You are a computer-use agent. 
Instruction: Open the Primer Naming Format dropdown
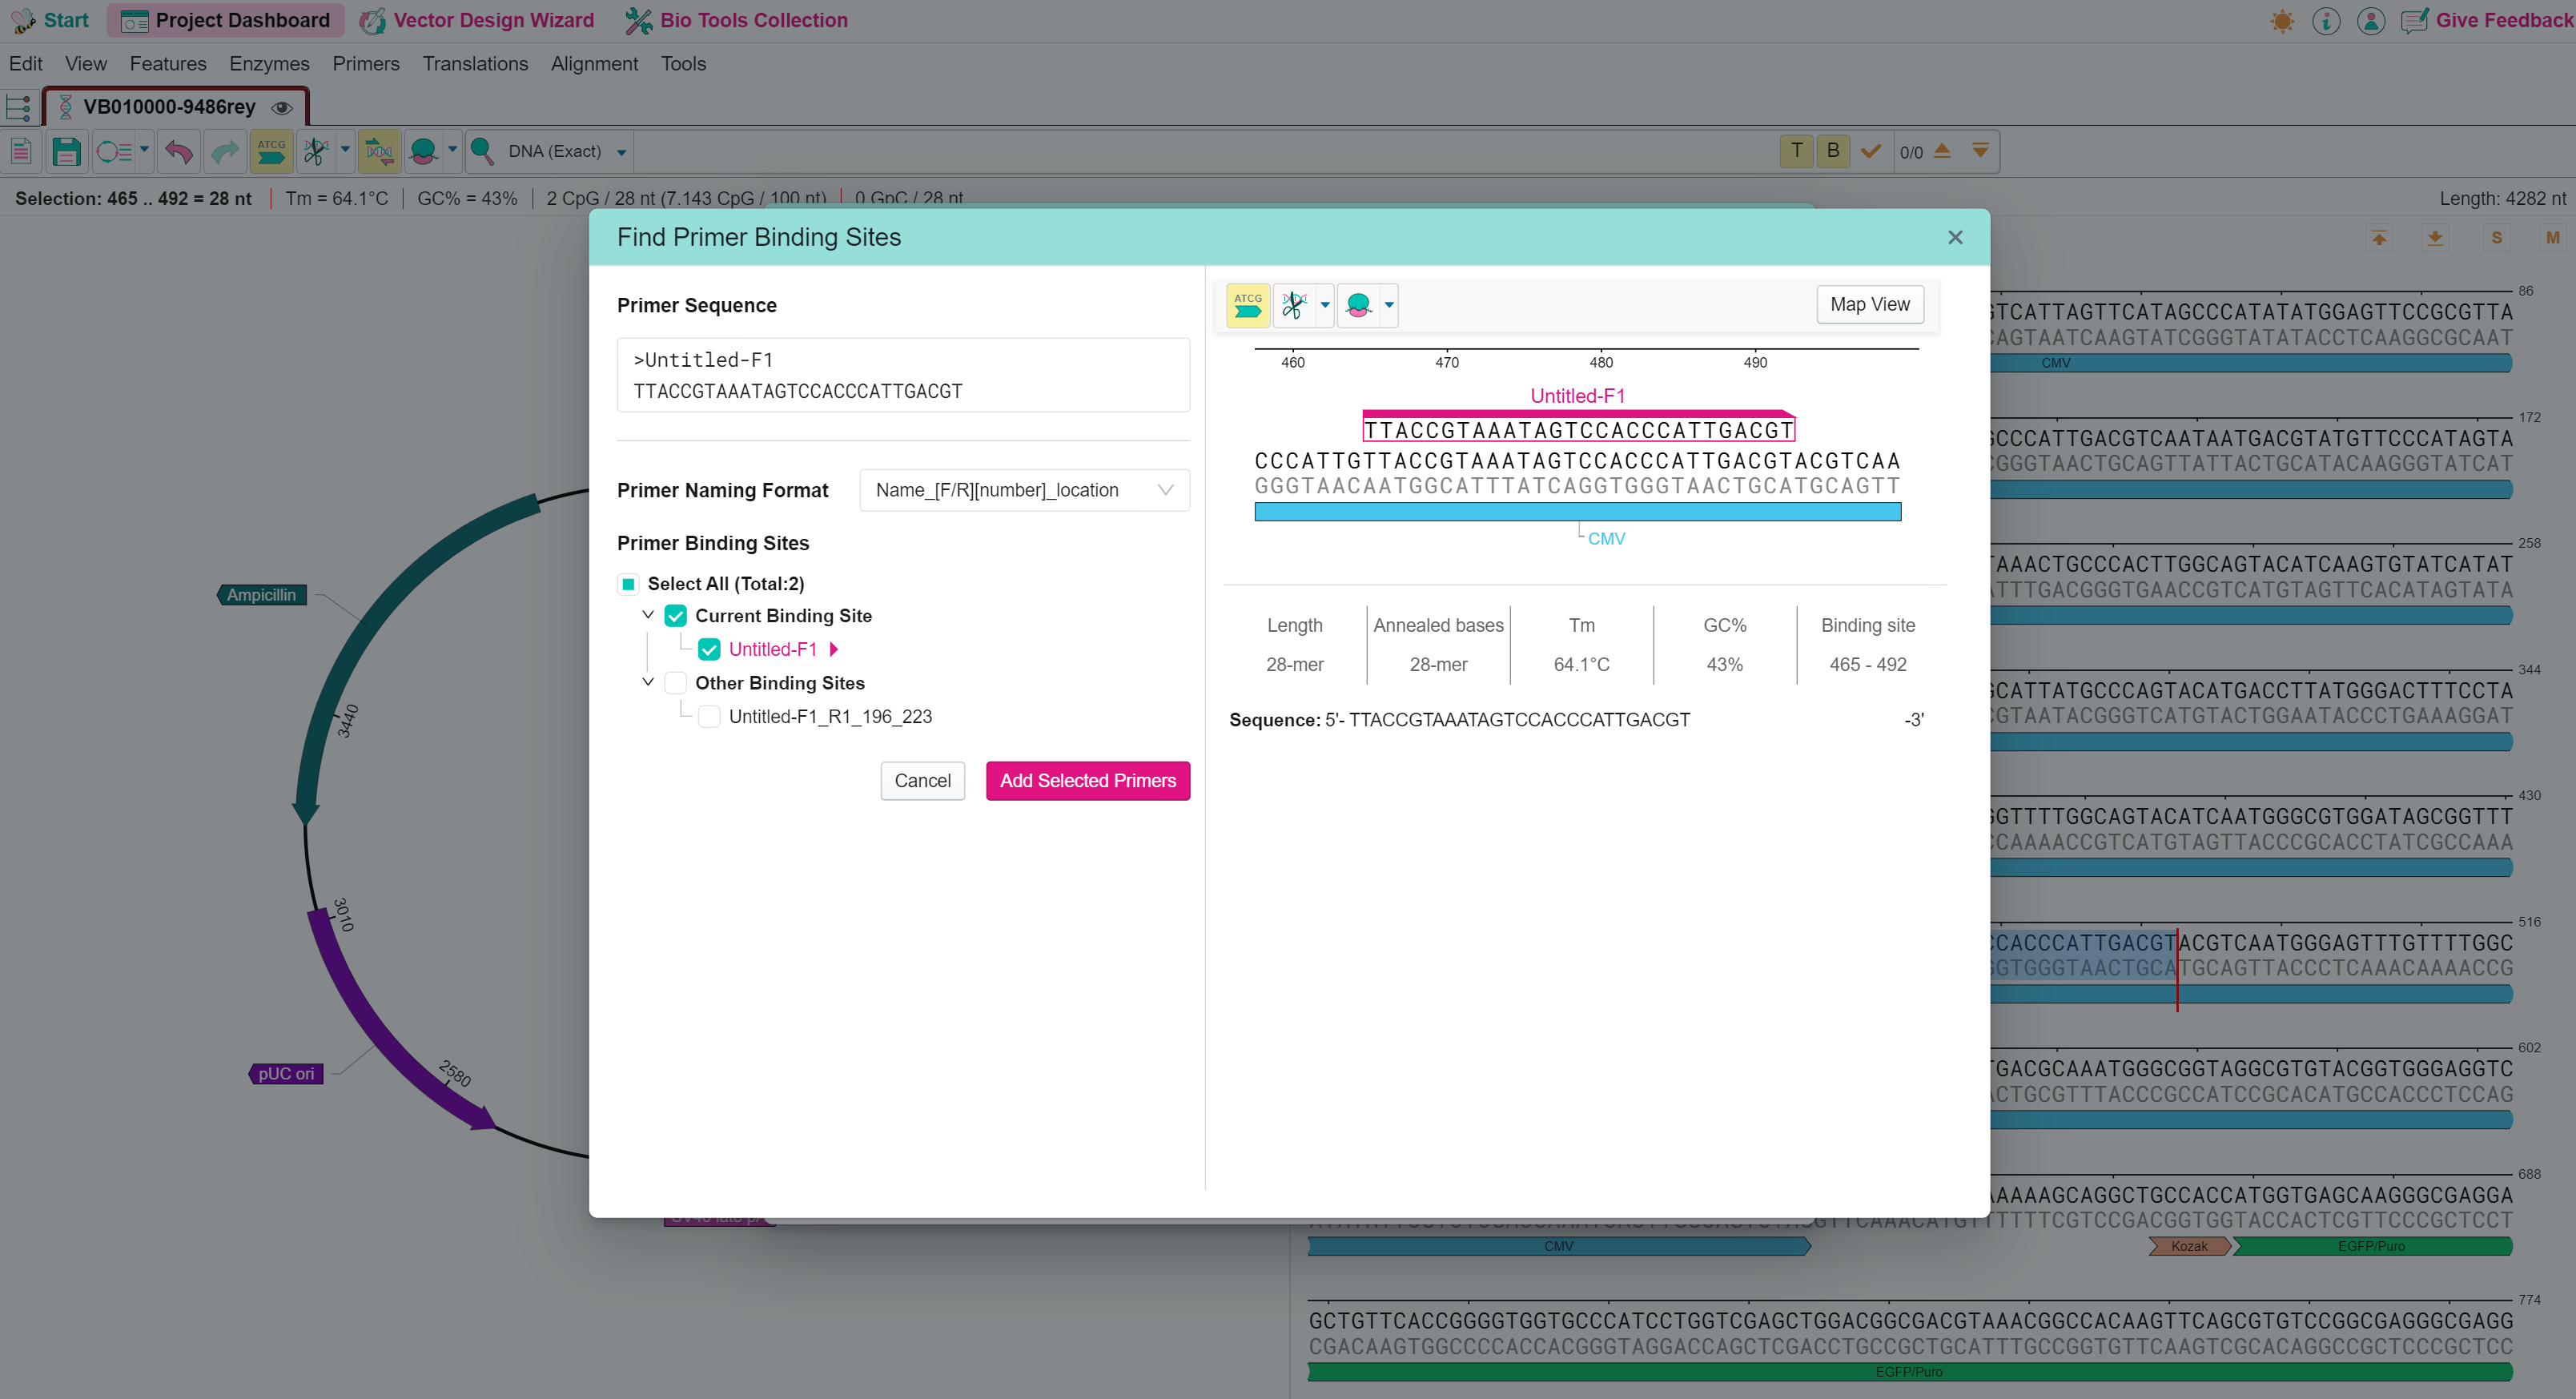[x=1024, y=490]
